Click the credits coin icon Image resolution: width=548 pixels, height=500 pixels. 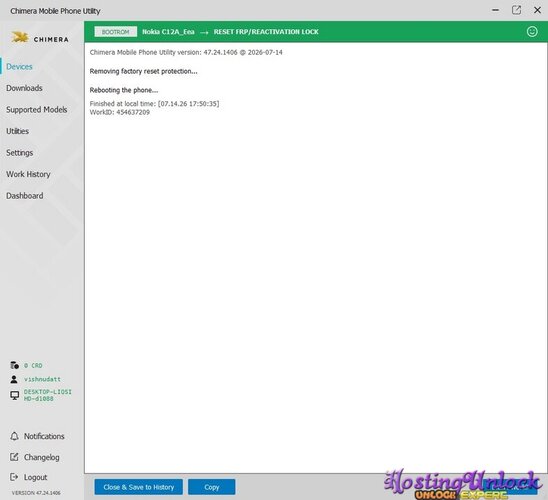[14, 365]
